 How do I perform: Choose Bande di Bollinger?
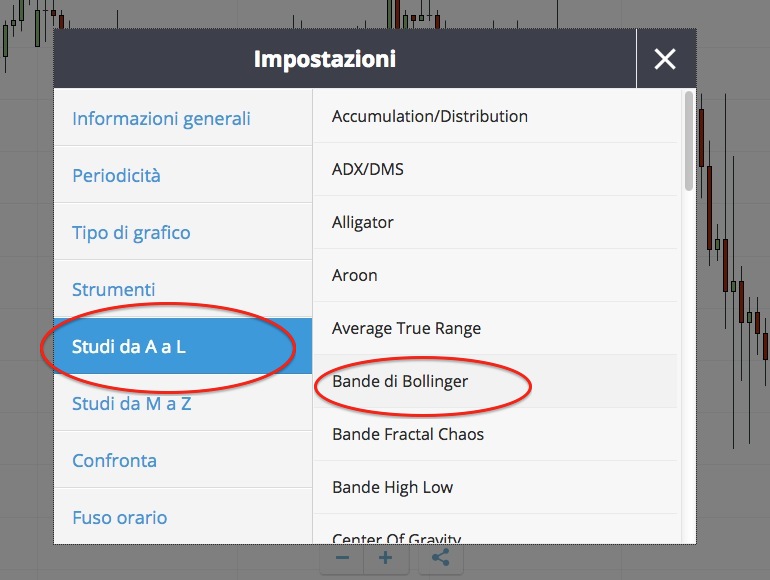tap(495, 382)
